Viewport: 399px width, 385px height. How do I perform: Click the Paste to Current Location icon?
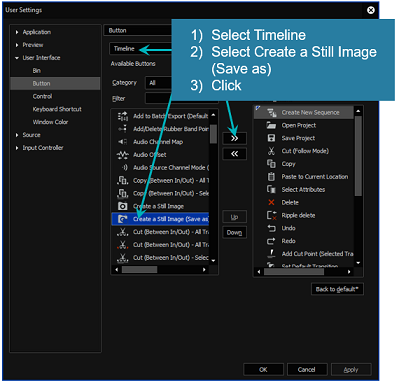[x=271, y=177]
